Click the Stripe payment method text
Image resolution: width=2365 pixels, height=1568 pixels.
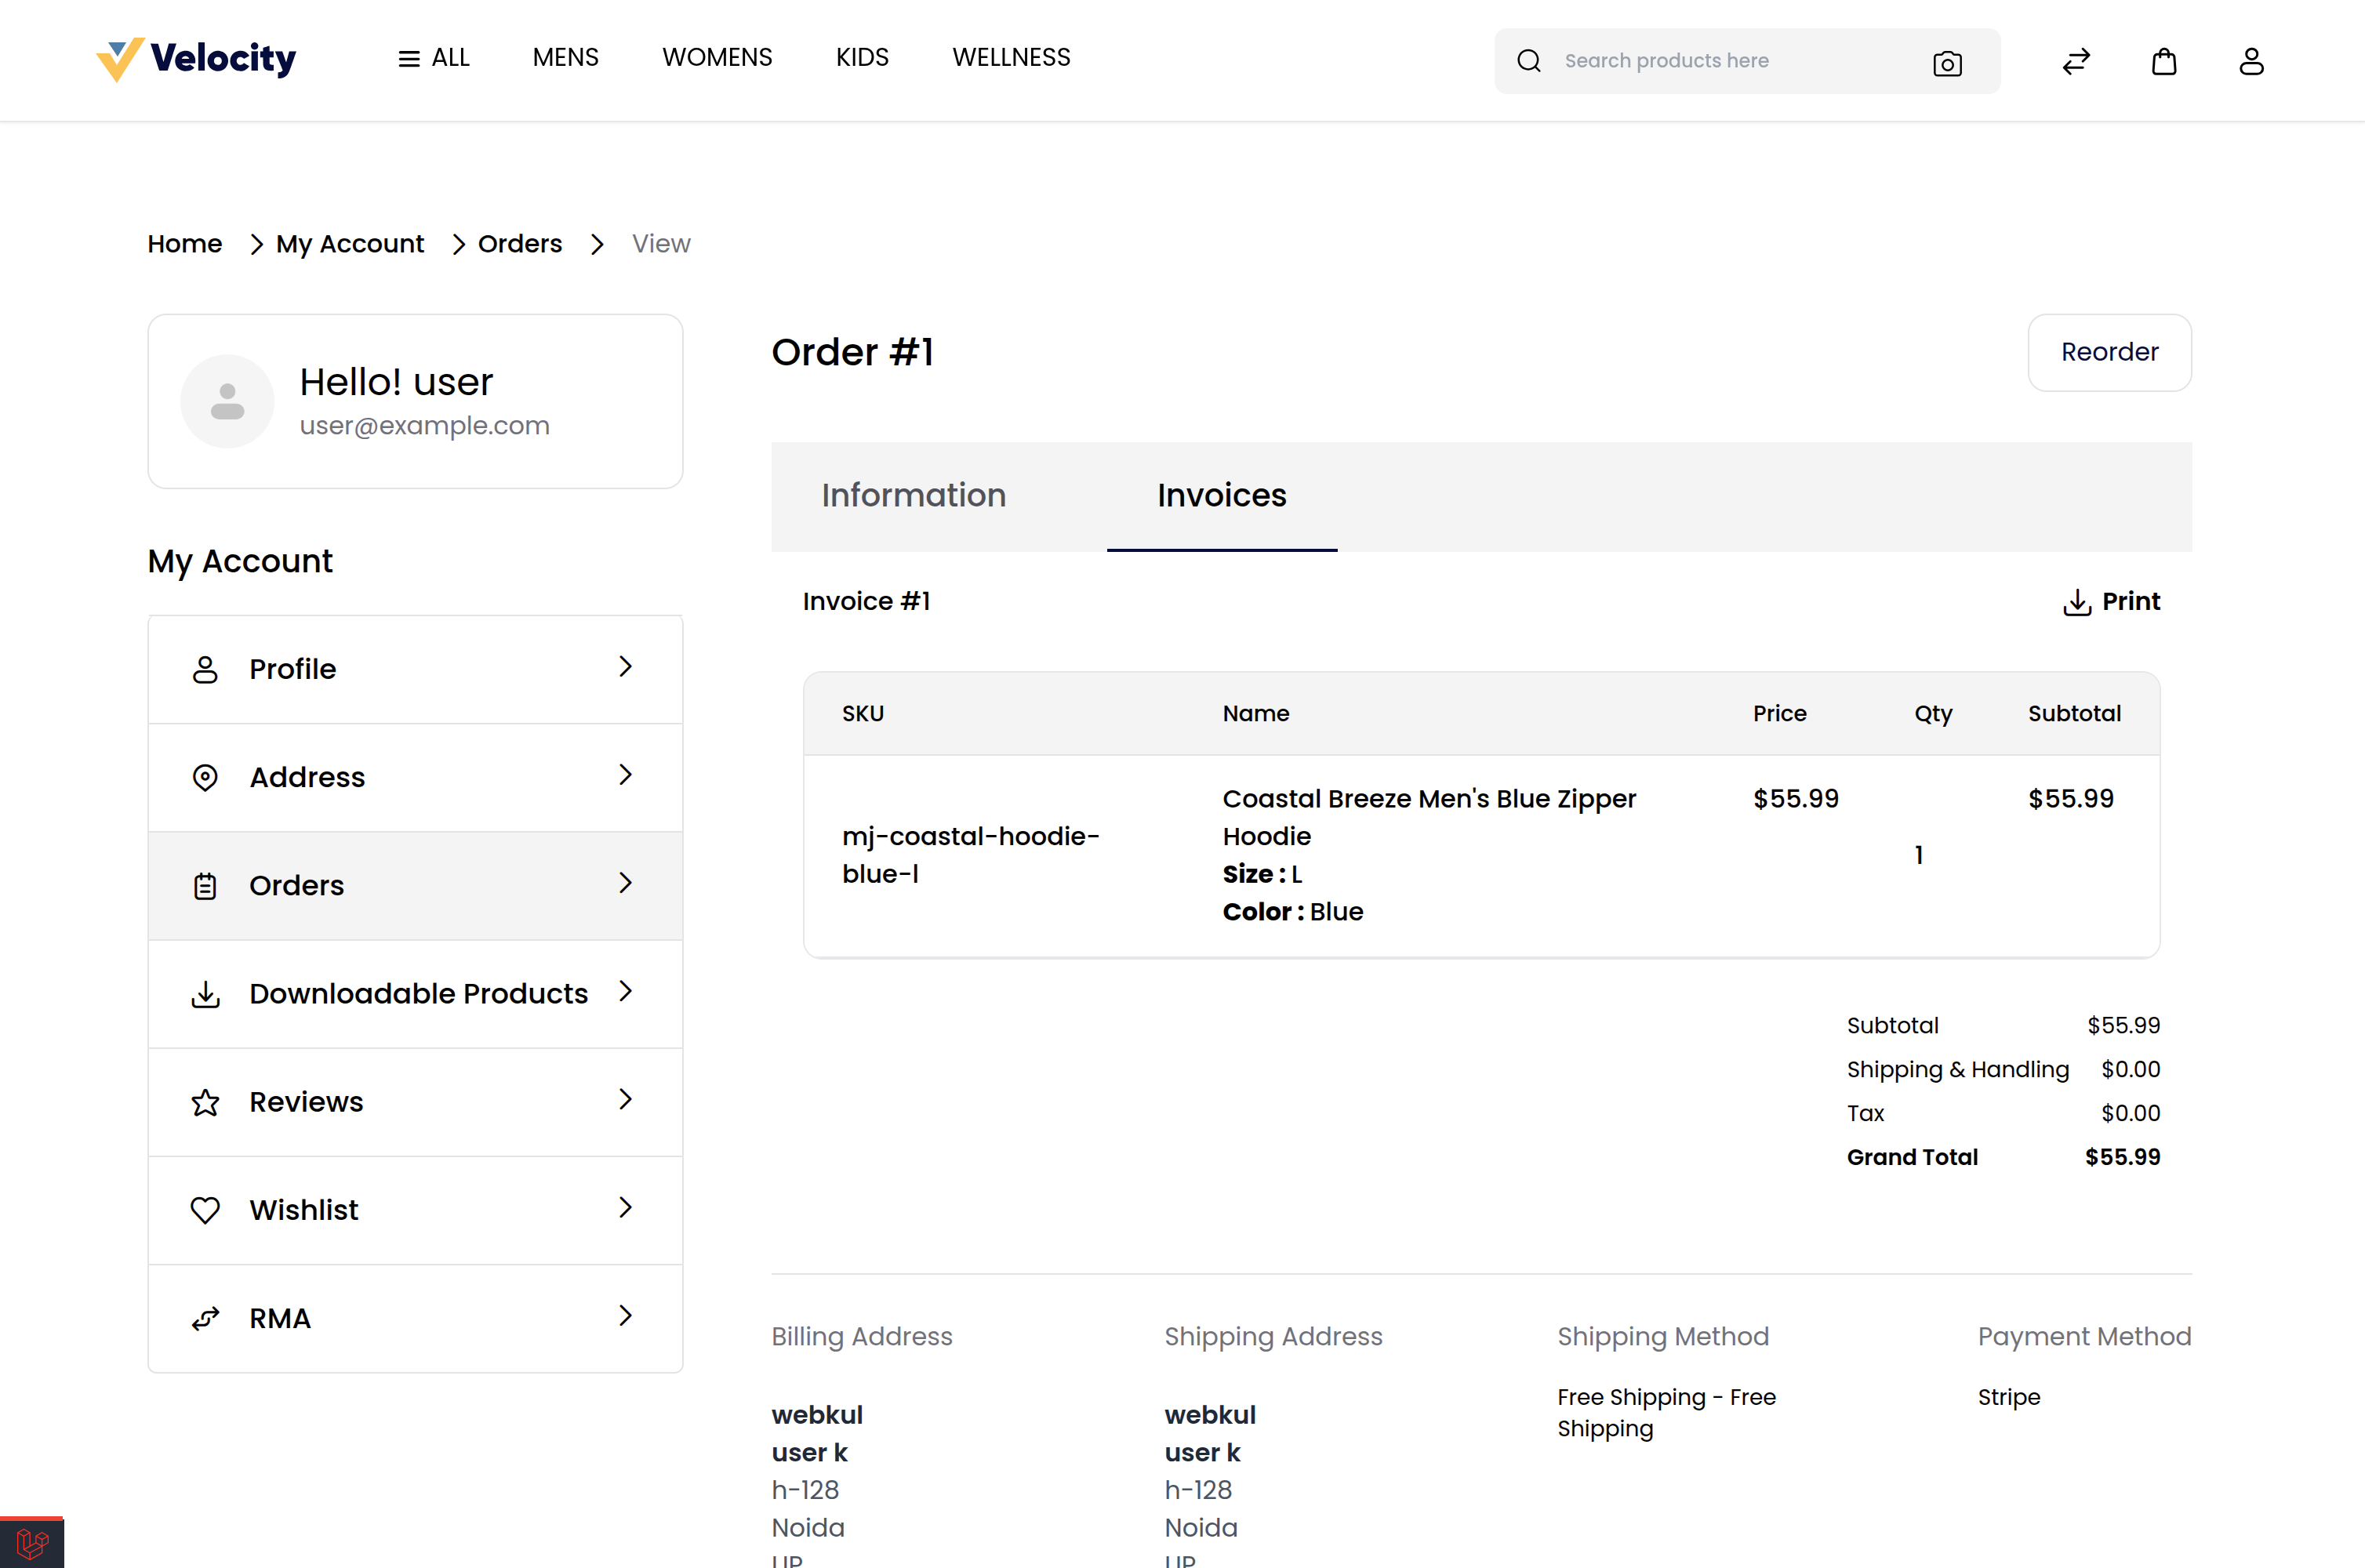(x=2008, y=1397)
